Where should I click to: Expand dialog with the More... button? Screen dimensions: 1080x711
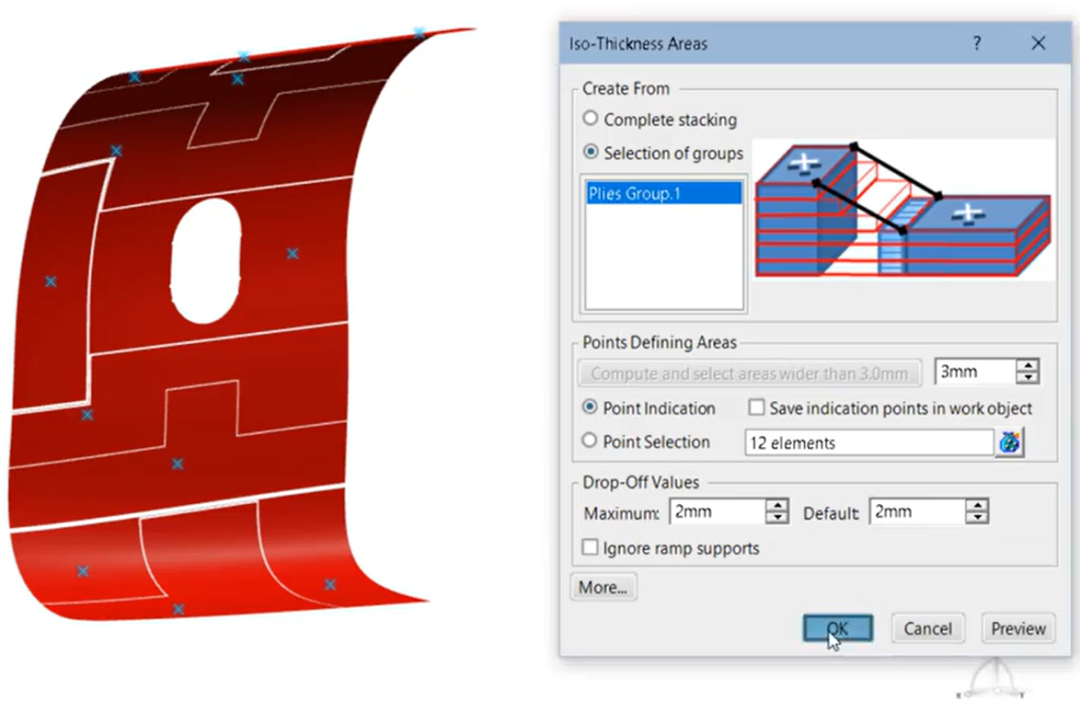603,587
